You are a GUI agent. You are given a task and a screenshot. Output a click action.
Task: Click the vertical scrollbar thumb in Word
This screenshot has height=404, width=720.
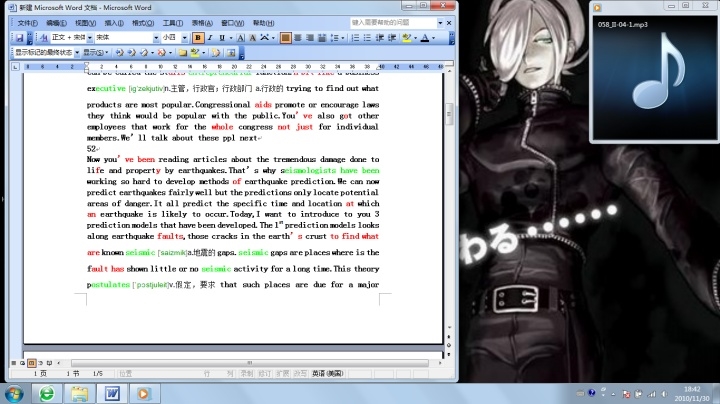pyautogui.click(x=449, y=114)
